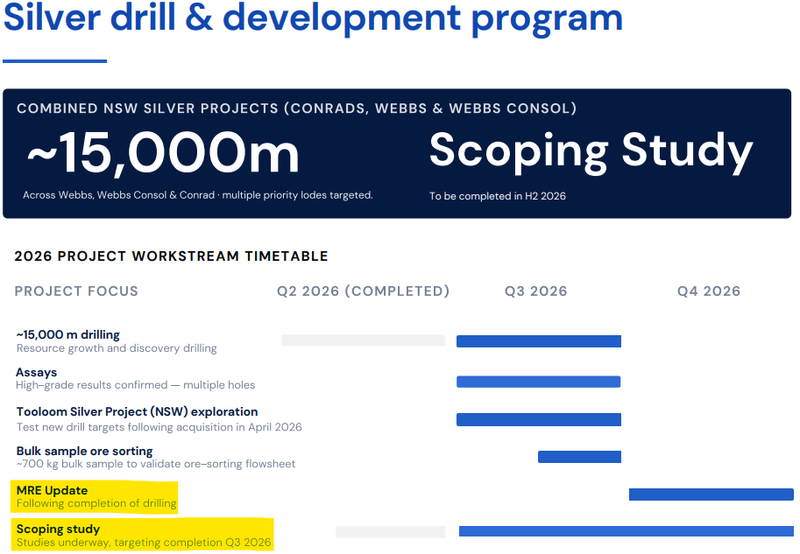Click the highlighted 'MRE Update' row title
Image resolution: width=800 pixels, height=554 pixels.
pos(52,490)
